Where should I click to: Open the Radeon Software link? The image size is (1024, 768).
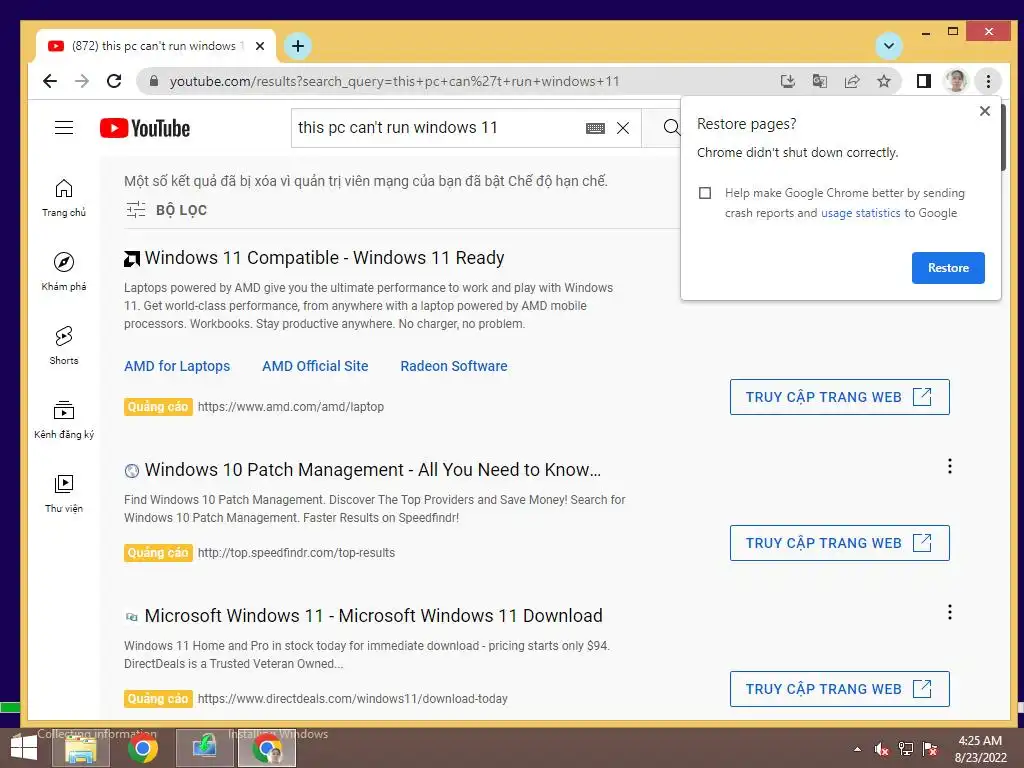coord(454,366)
